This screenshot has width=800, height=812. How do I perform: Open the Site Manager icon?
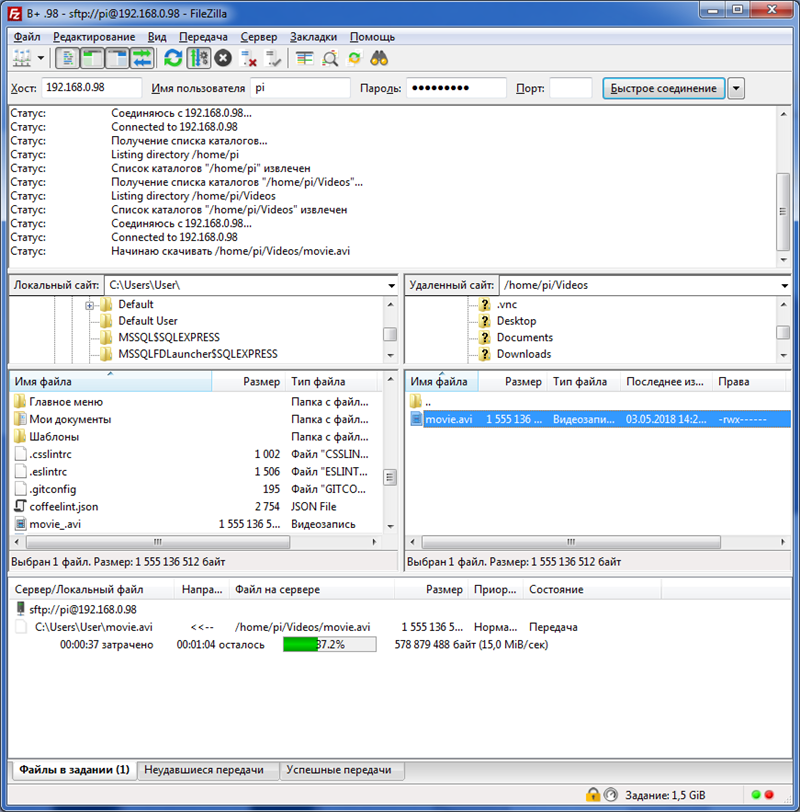pyautogui.click(x=20, y=58)
